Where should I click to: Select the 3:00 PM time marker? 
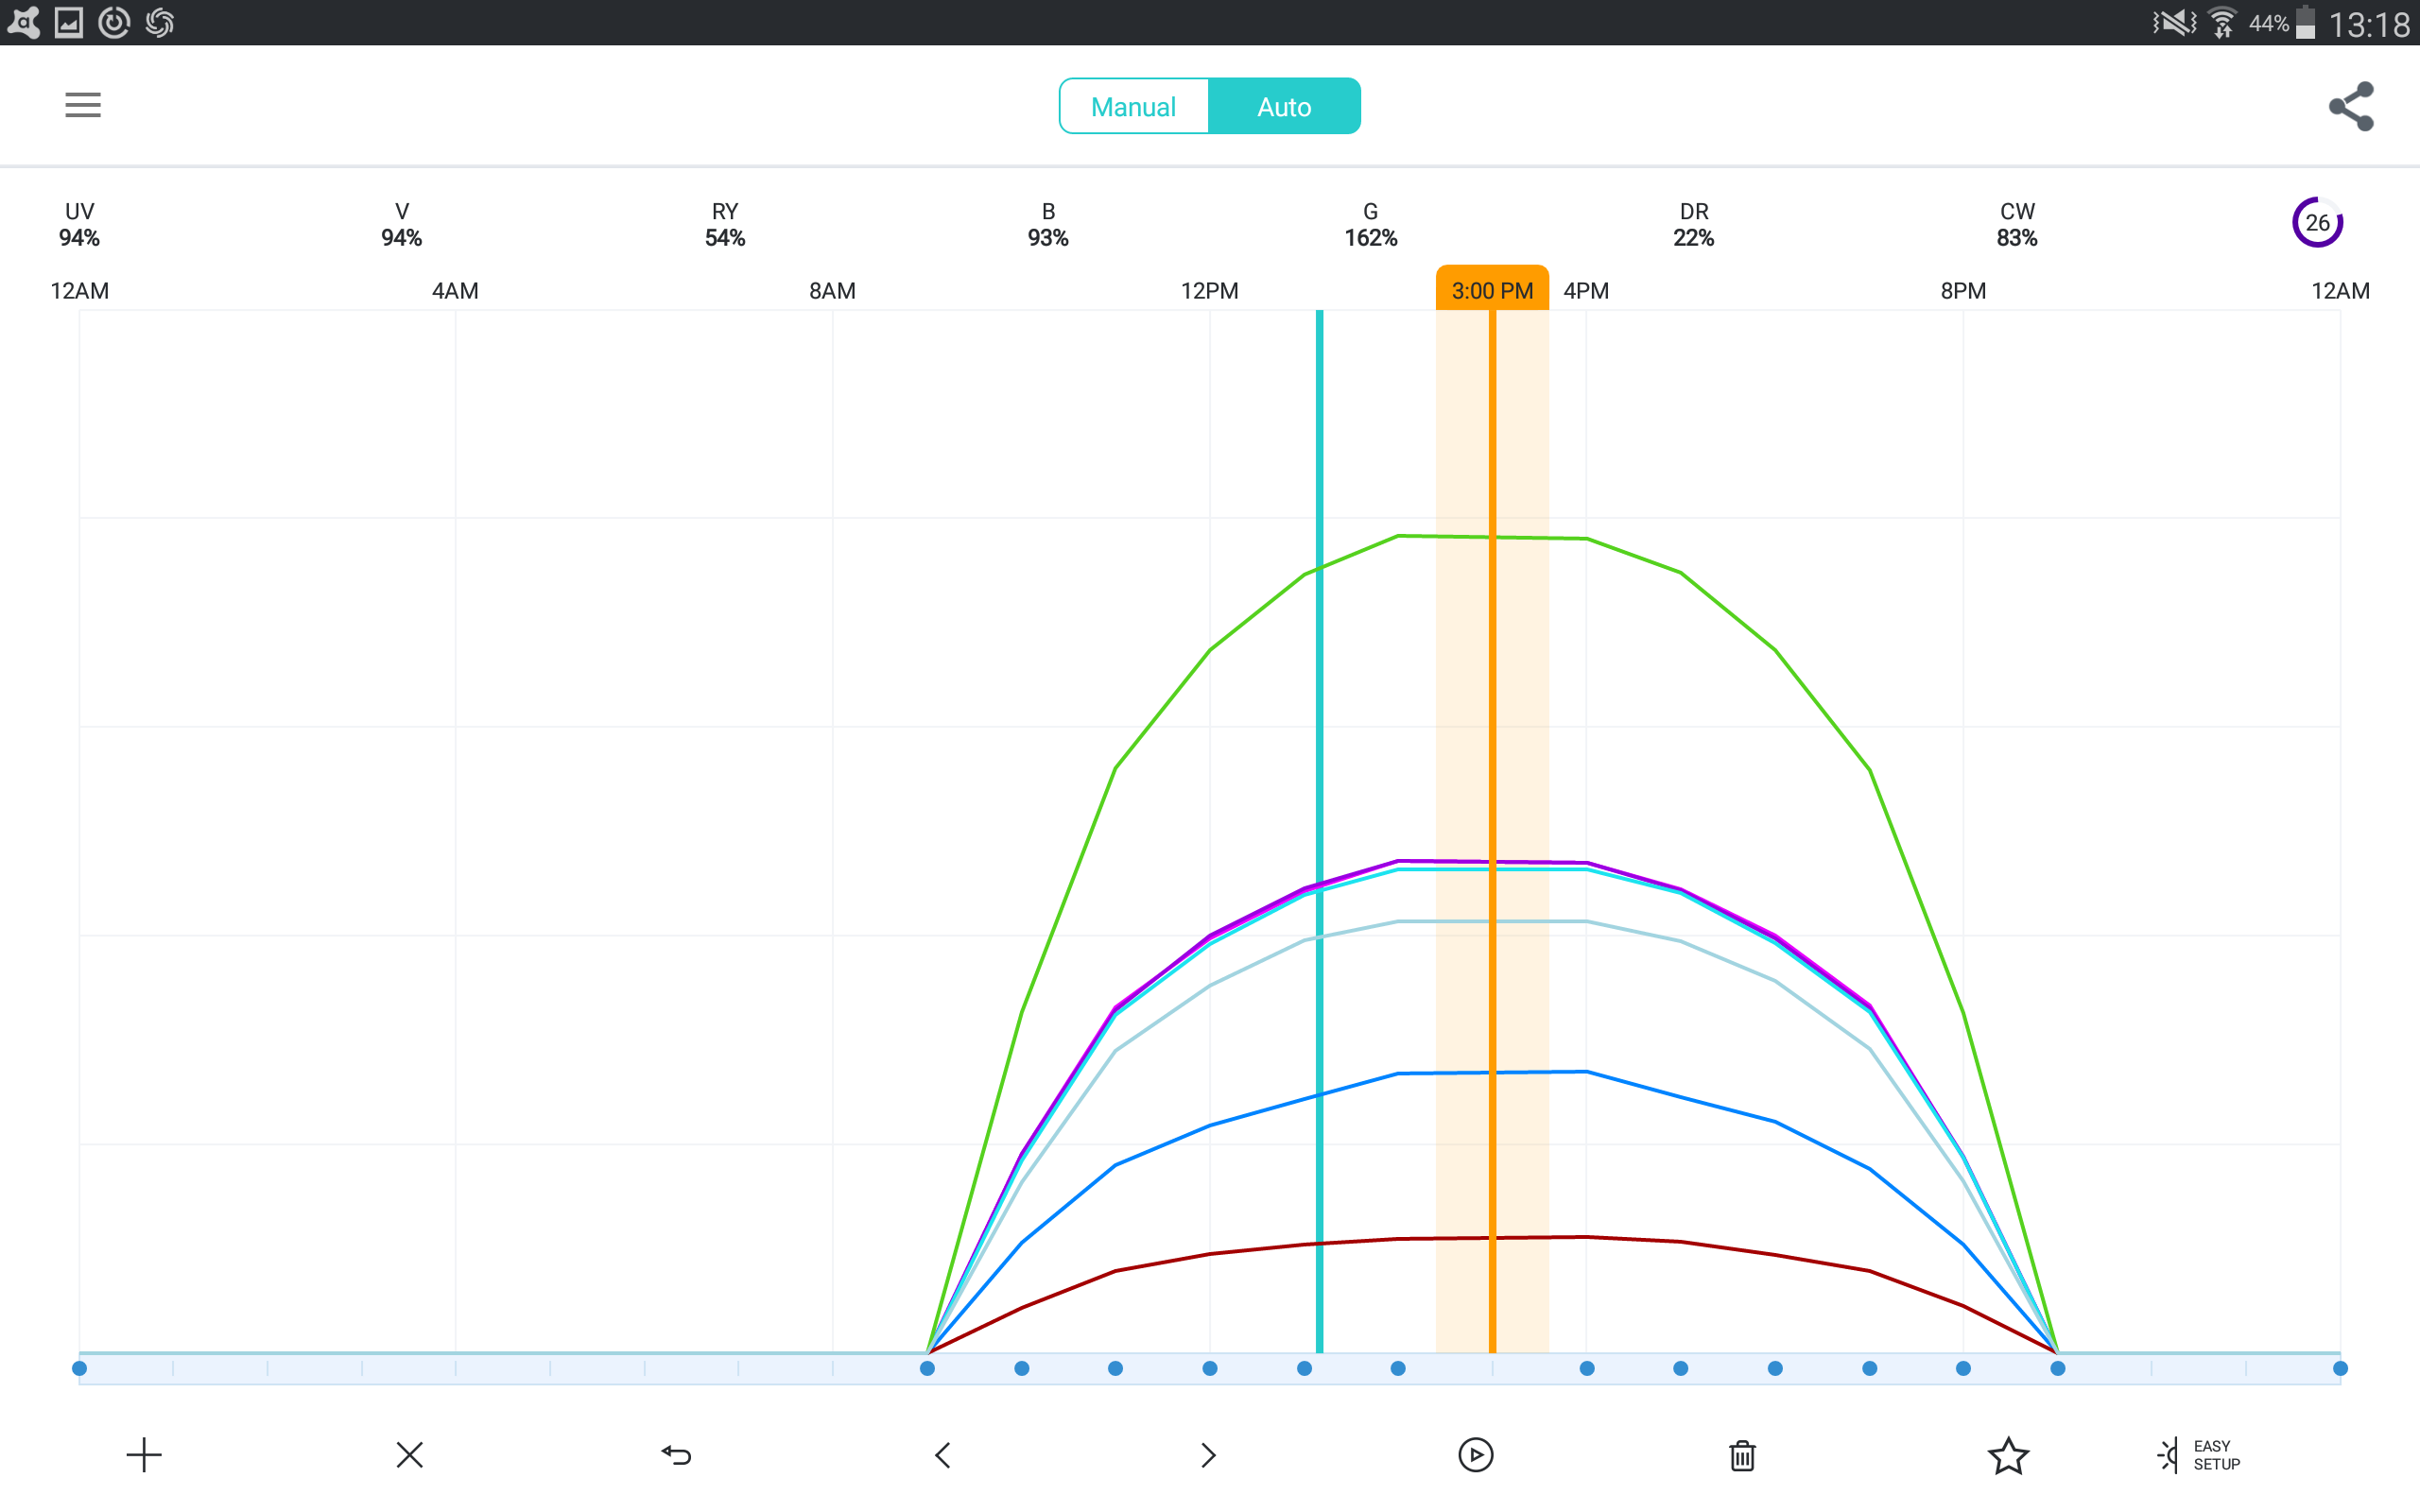tap(1492, 290)
